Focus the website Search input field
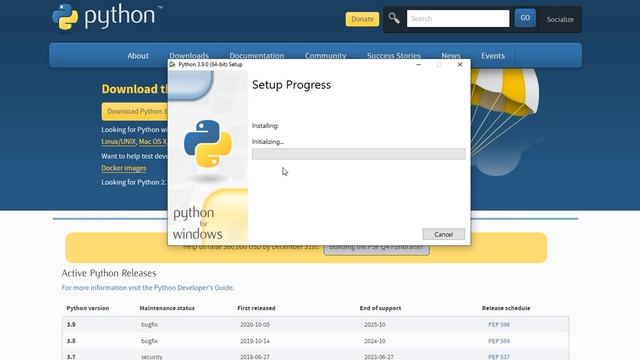Viewport: 640px width, 360px height. (458, 19)
